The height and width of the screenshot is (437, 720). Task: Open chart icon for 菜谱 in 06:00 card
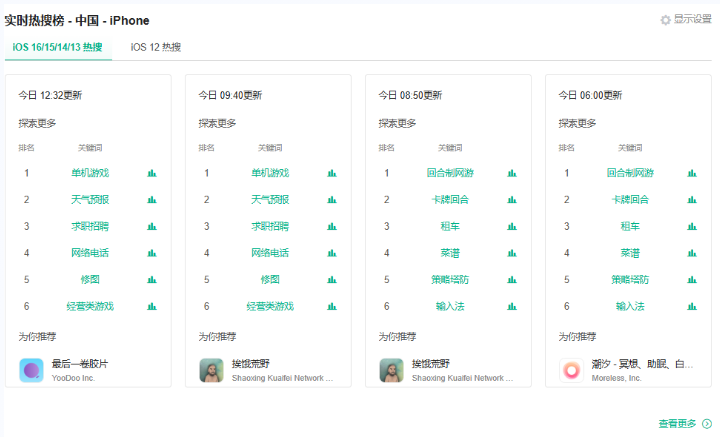tap(692, 253)
